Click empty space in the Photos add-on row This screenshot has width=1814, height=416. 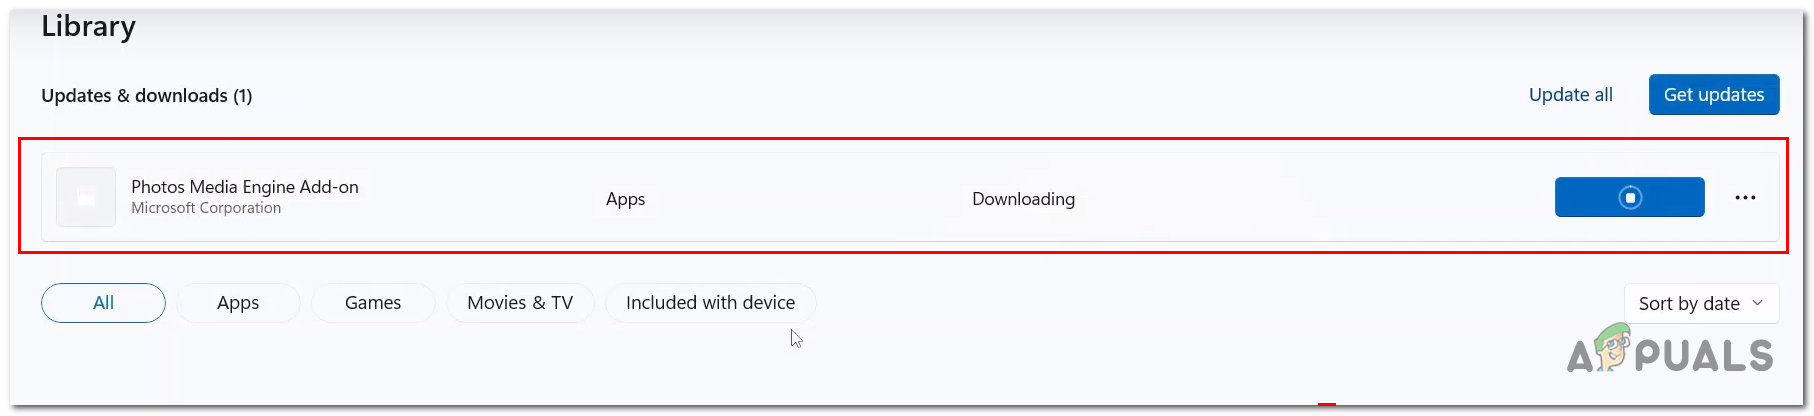[1300, 198]
